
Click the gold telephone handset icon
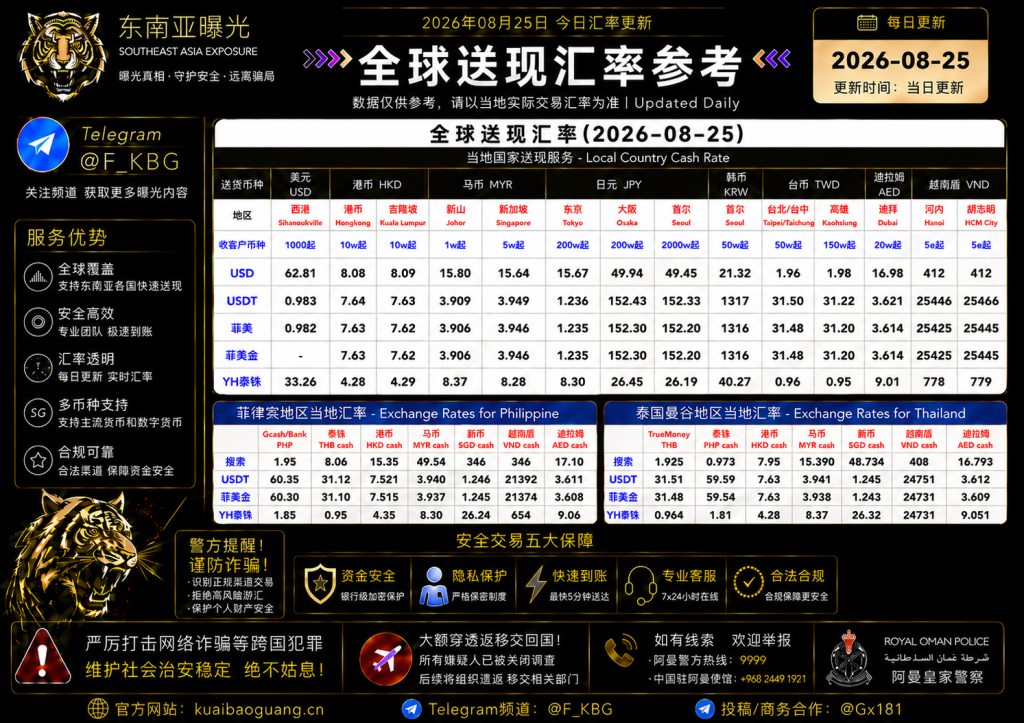click(620, 651)
